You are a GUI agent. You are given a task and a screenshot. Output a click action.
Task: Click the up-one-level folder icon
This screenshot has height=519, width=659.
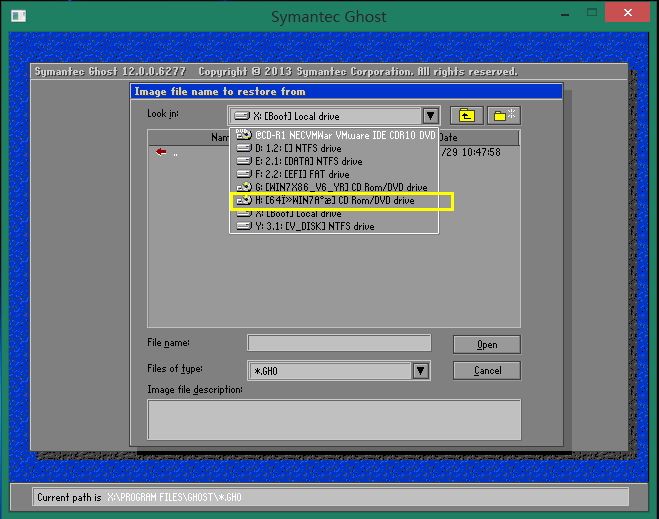click(467, 116)
